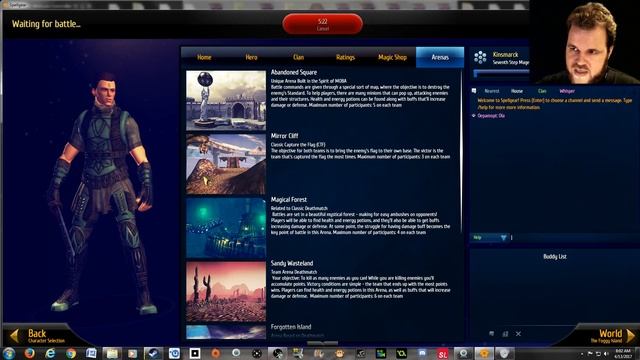The height and width of the screenshot is (360, 640).
Task: Select the Arenas tab
Action: click(x=440, y=58)
